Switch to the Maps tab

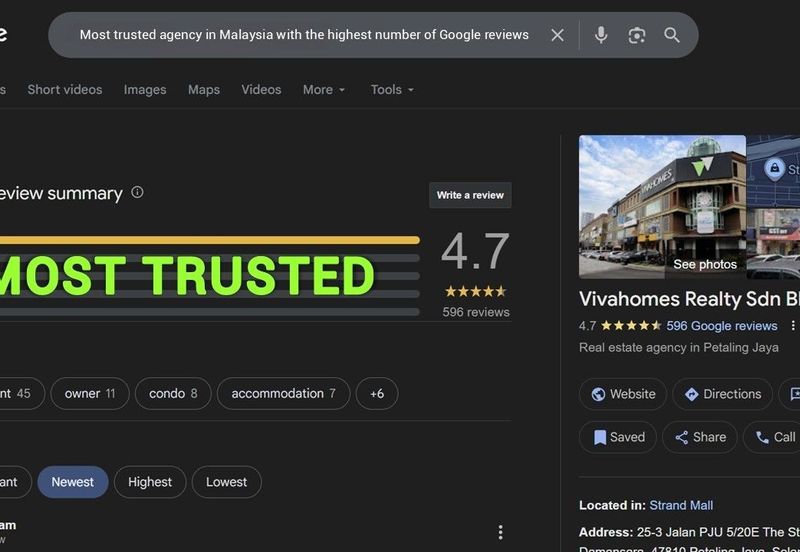coord(204,90)
